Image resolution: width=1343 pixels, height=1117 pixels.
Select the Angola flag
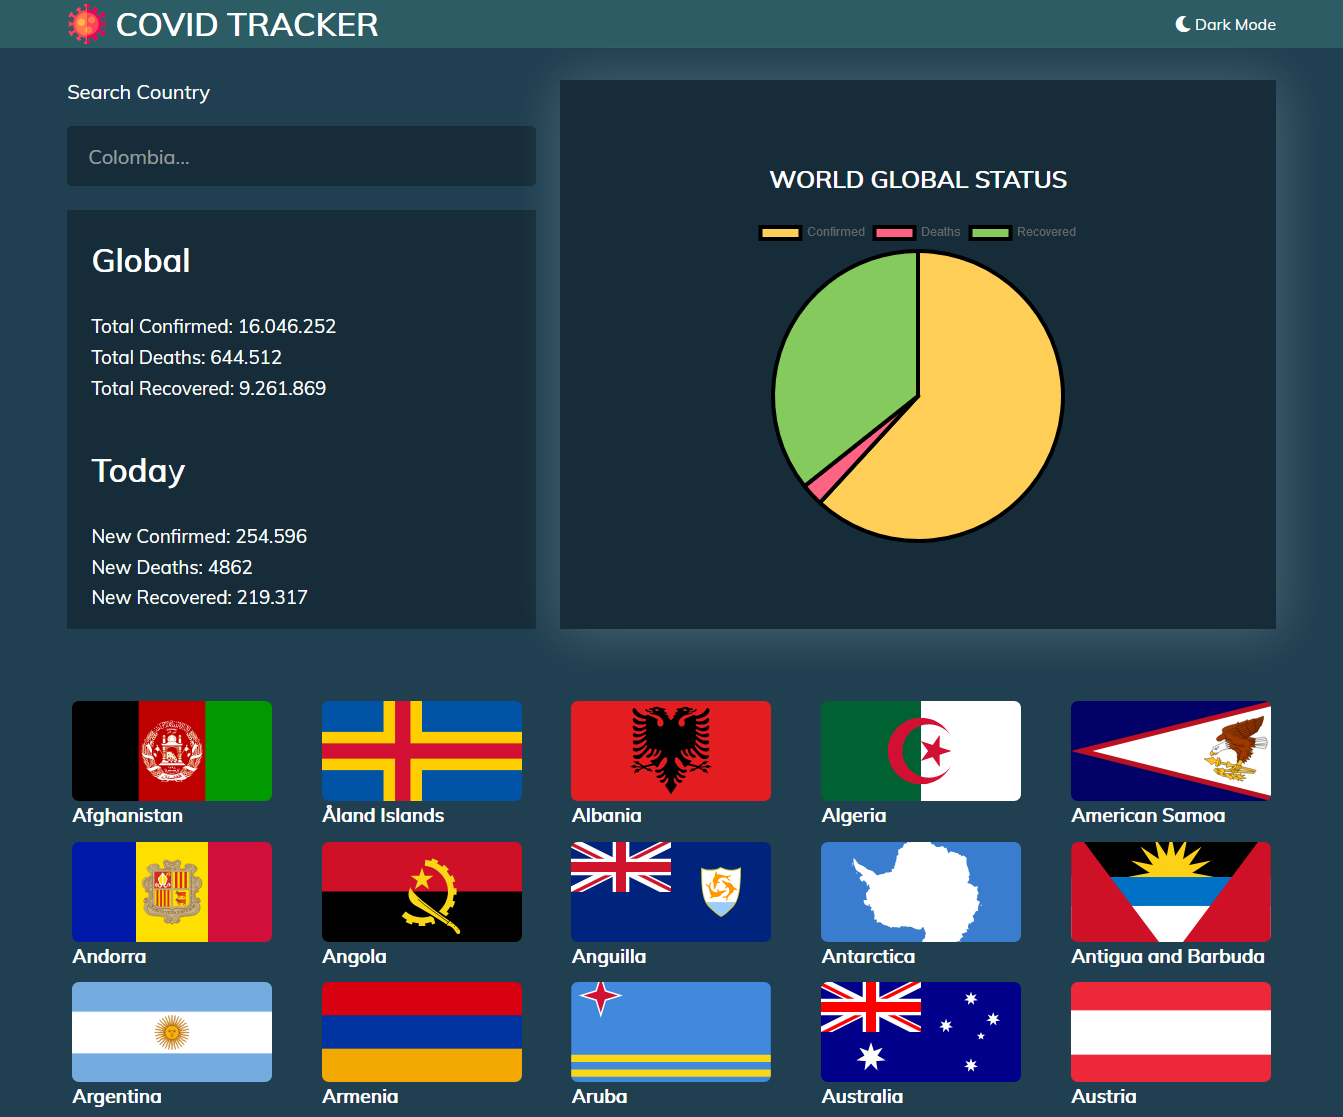pos(422,892)
